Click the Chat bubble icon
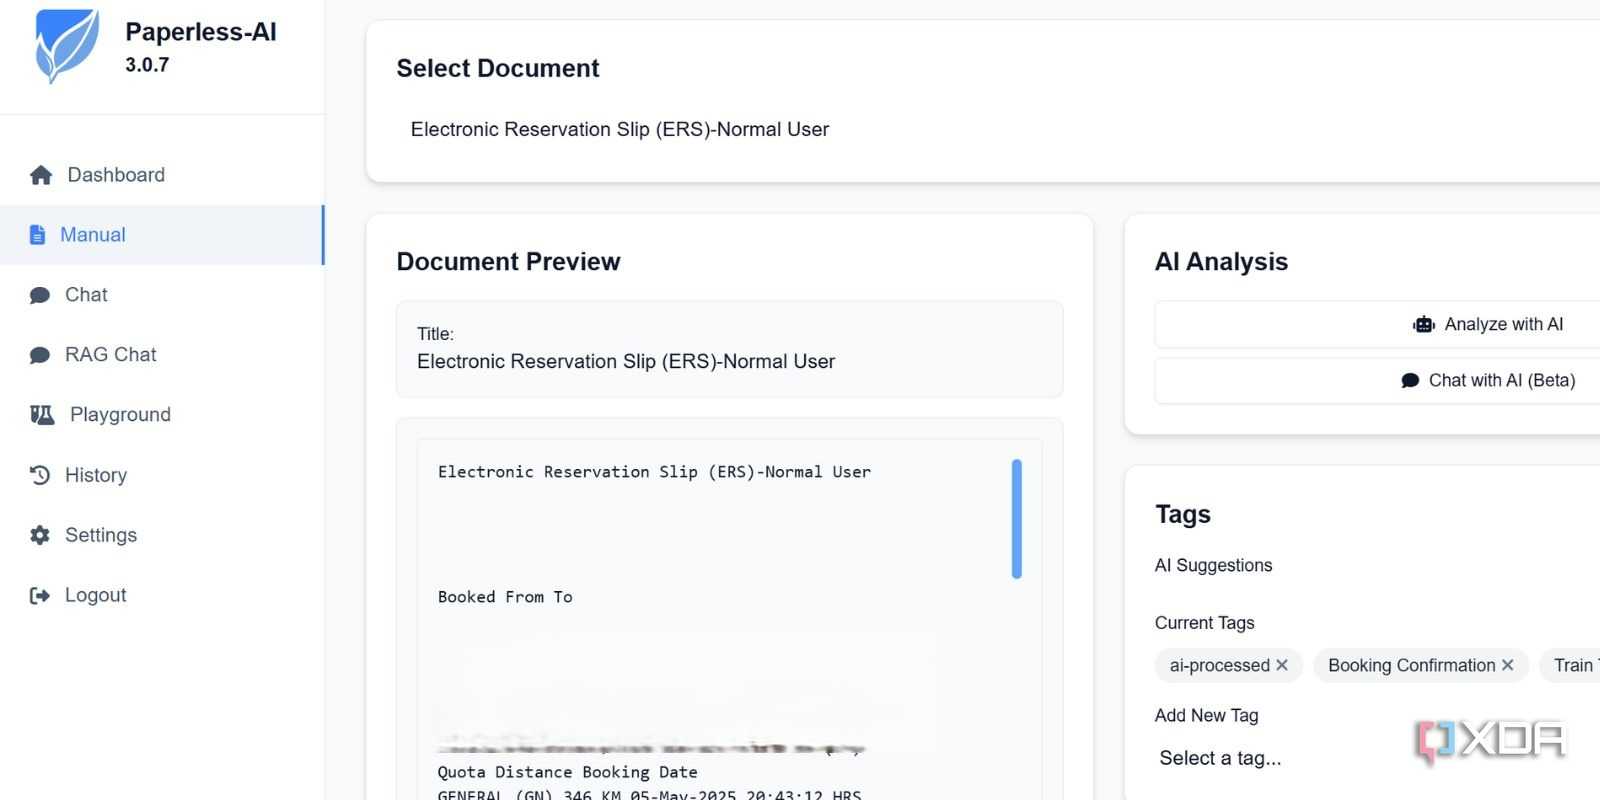1600x800 pixels. pyautogui.click(x=40, y=295)
